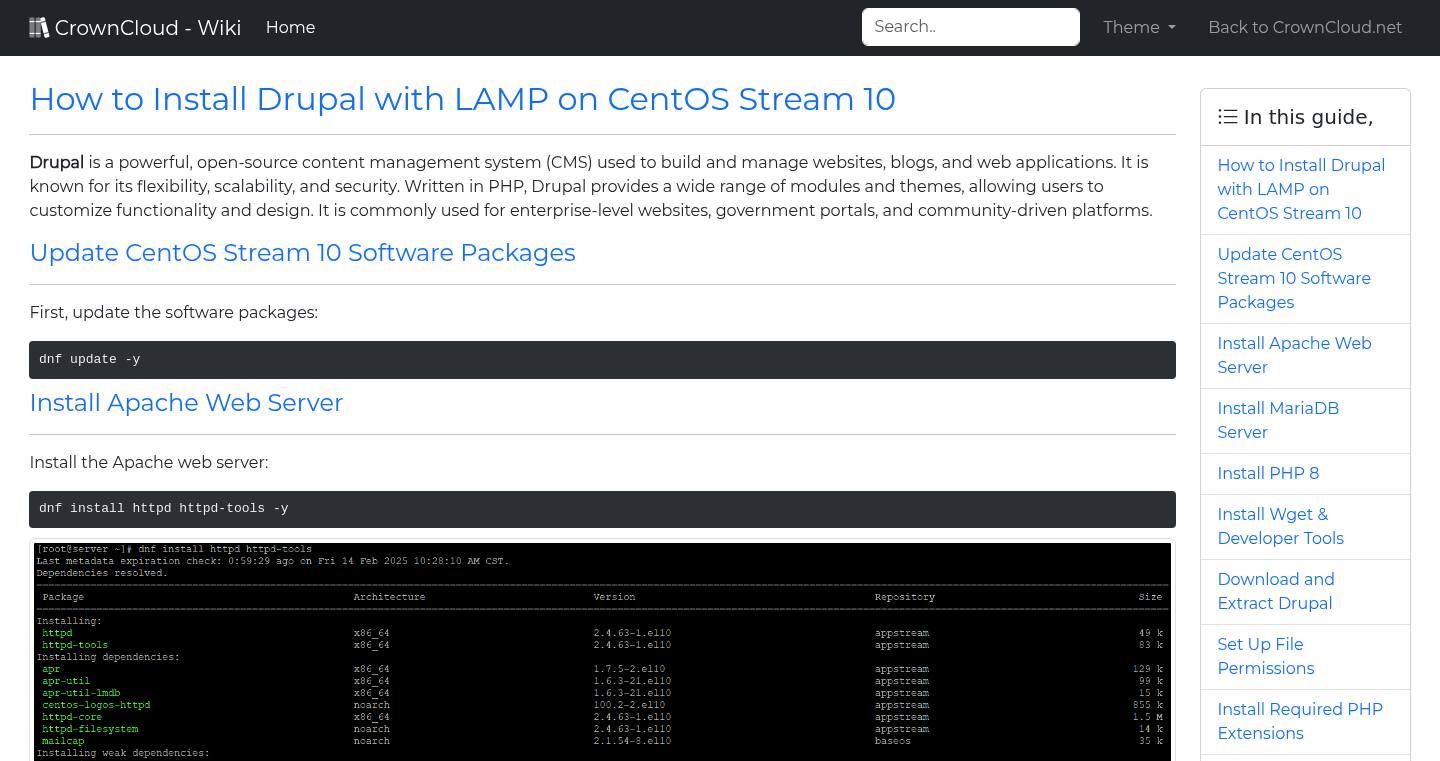
Task: Open Back to CrownCloud.net
Action: [x=1305, y=27]
